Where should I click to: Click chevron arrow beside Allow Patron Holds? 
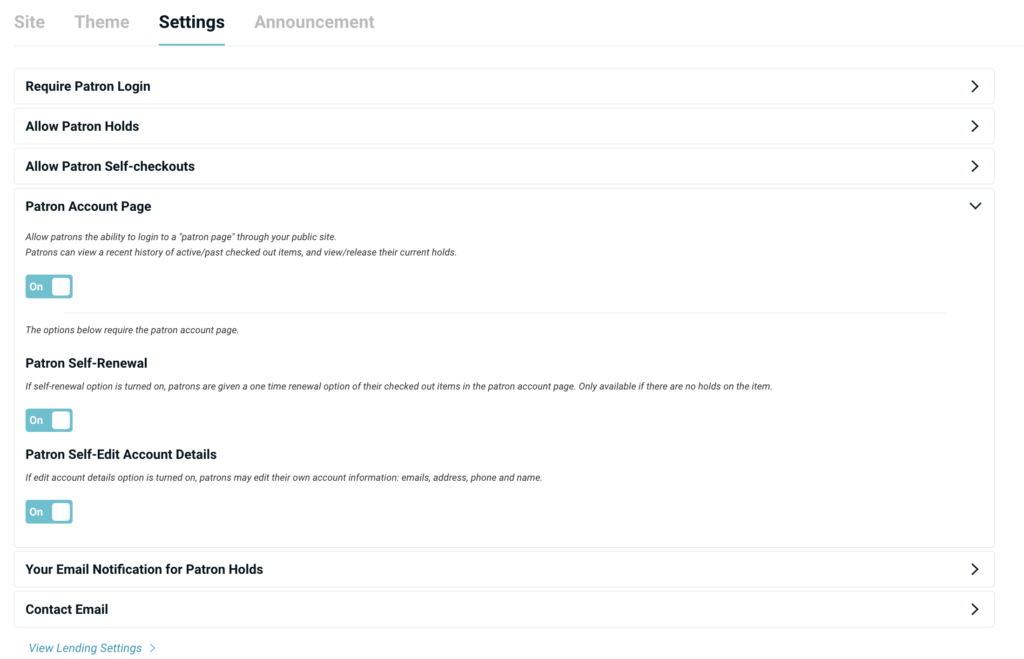pyautogui.click(x=975, y=127)
